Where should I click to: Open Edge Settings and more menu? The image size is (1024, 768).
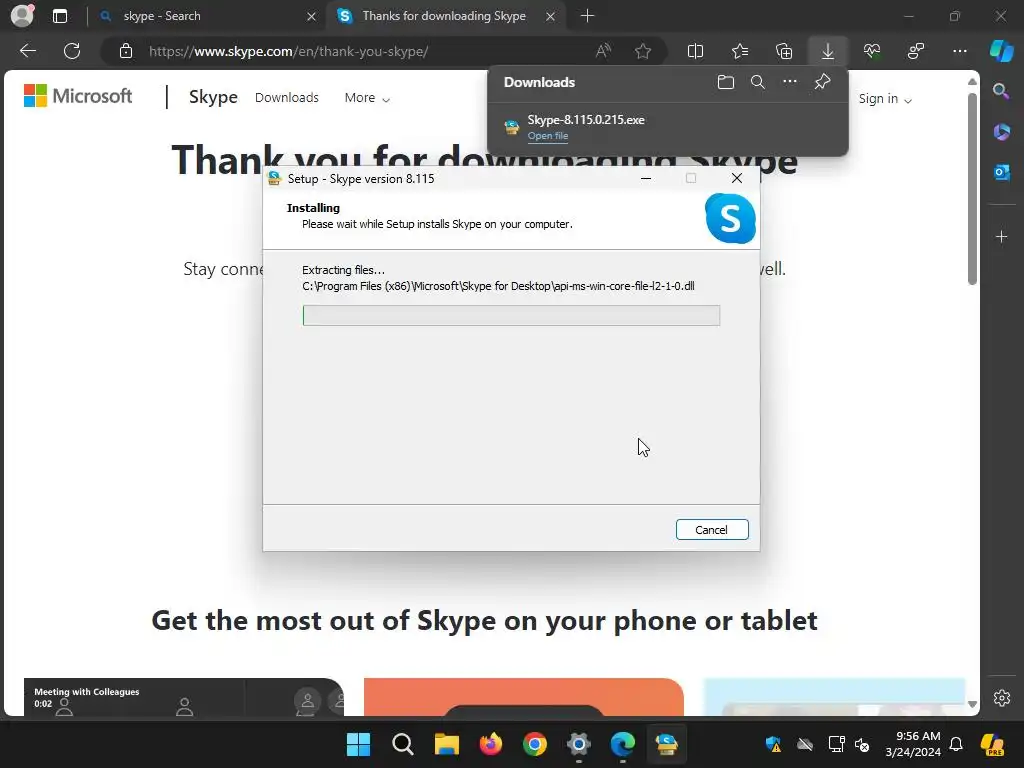tap(959, 51)
